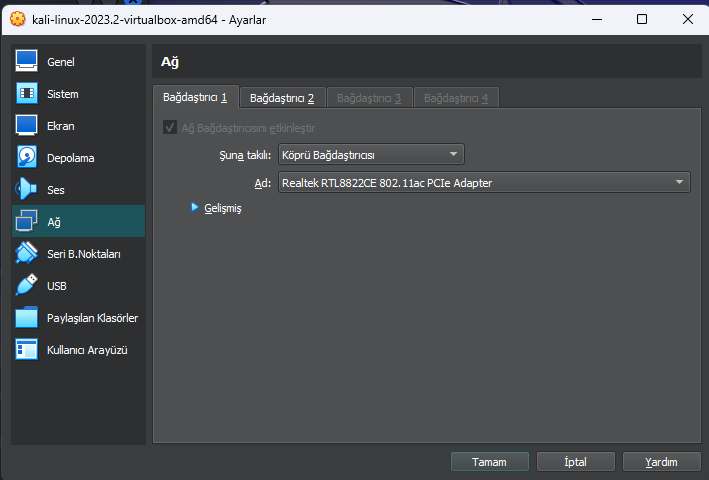Image resolution: width=709 pixels, height=480 pixels.
Task: Open the Genel settings monitor icon
Action: [26, 61]
